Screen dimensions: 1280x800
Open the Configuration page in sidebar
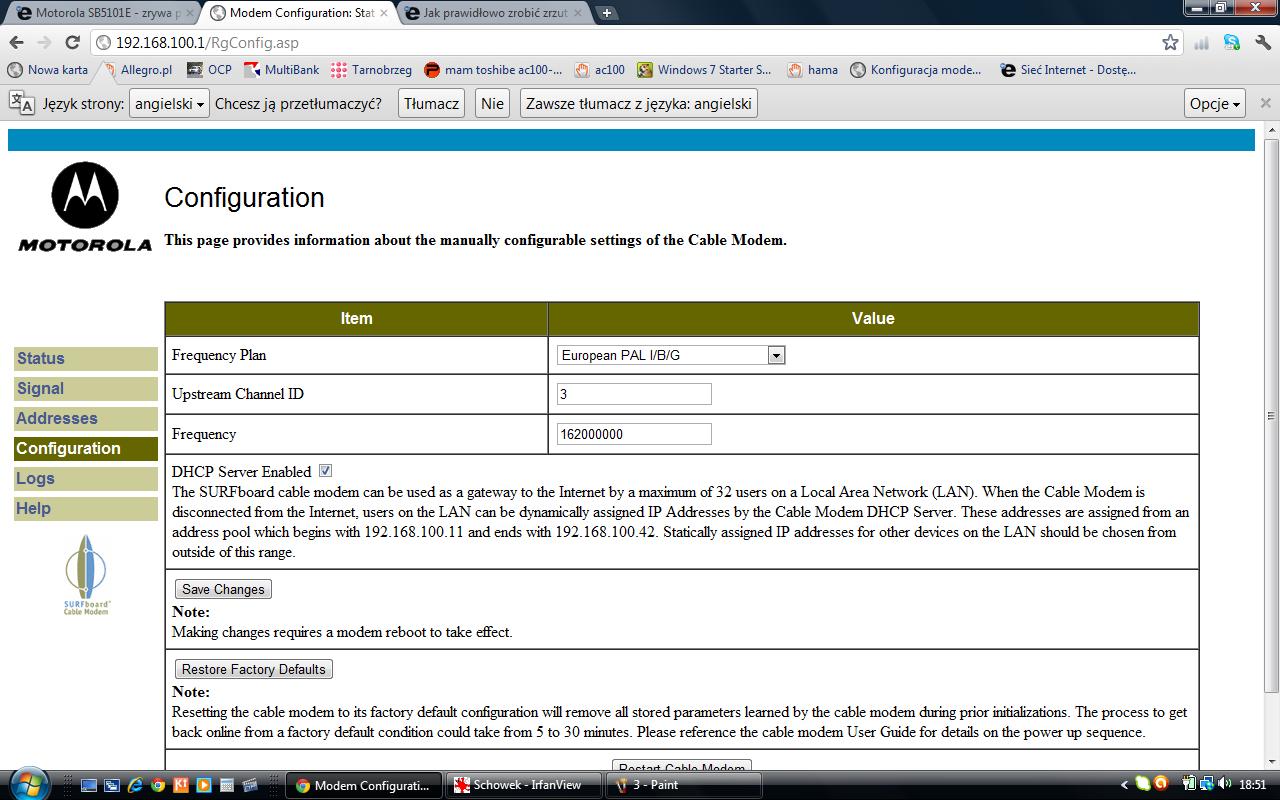[x=86, y=449]
